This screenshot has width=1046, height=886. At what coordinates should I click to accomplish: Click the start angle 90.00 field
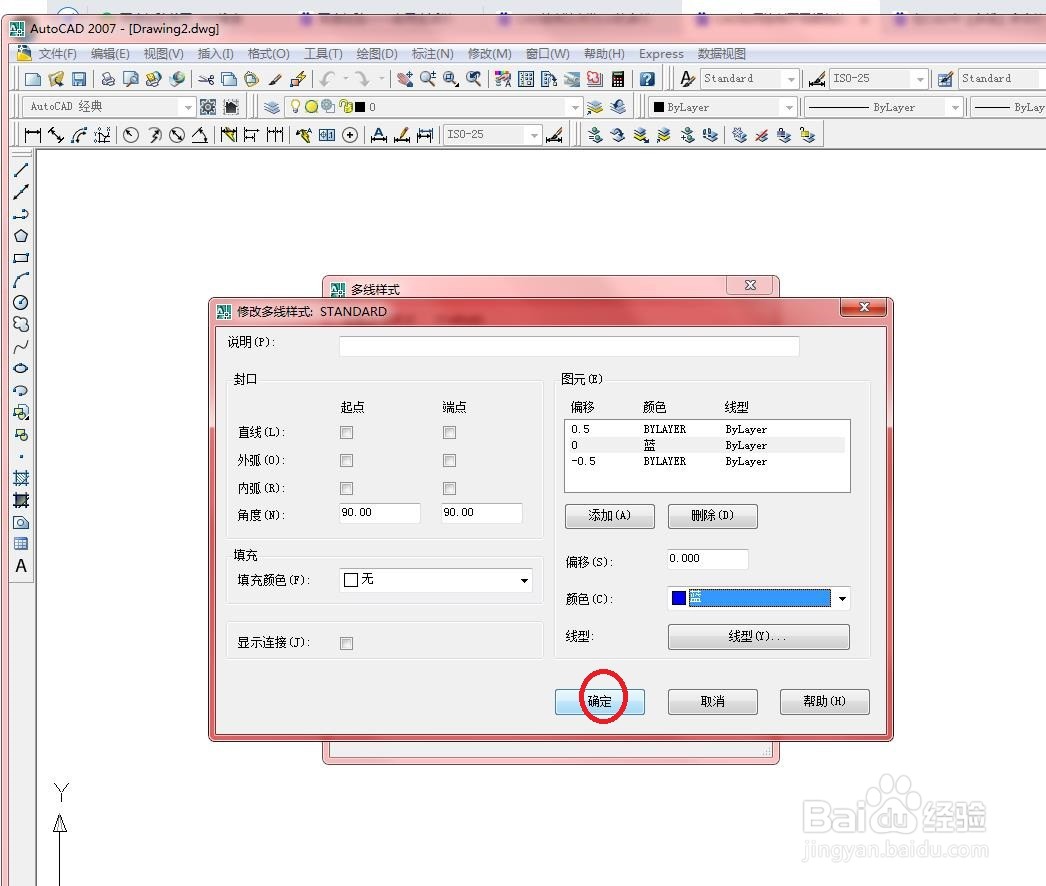(380, 512)
